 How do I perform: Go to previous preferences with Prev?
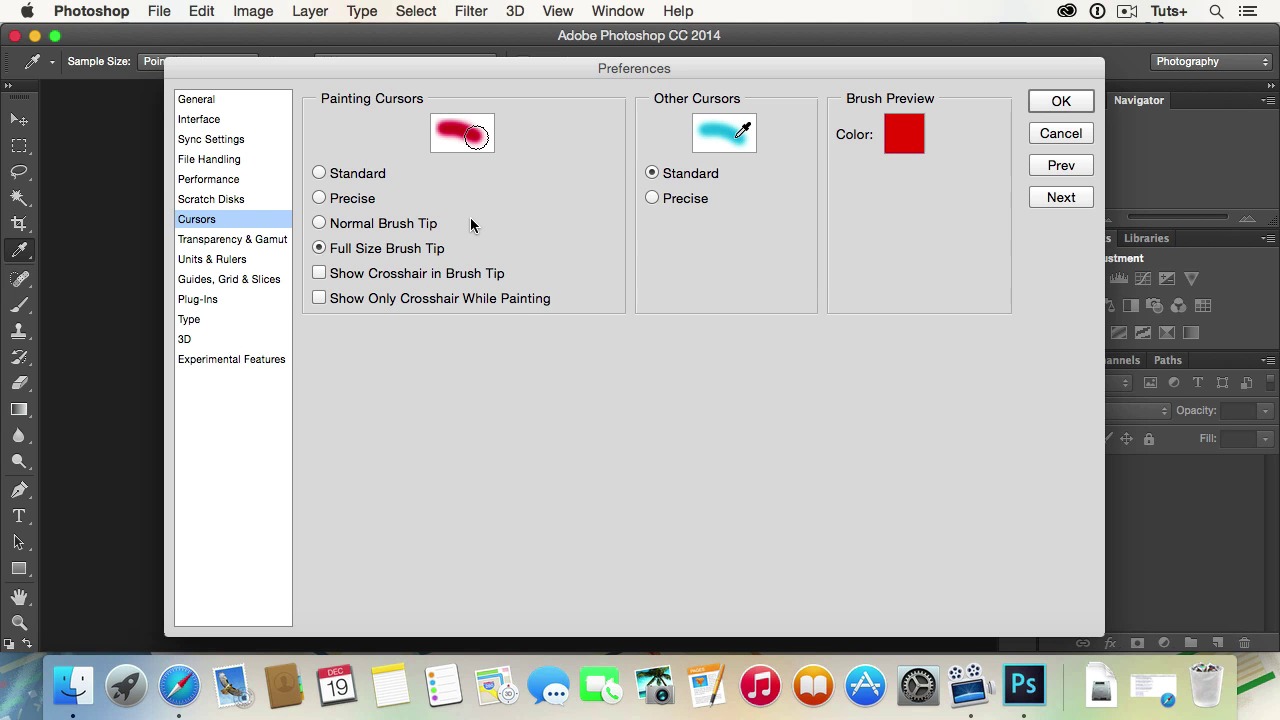pos(1061,165)
